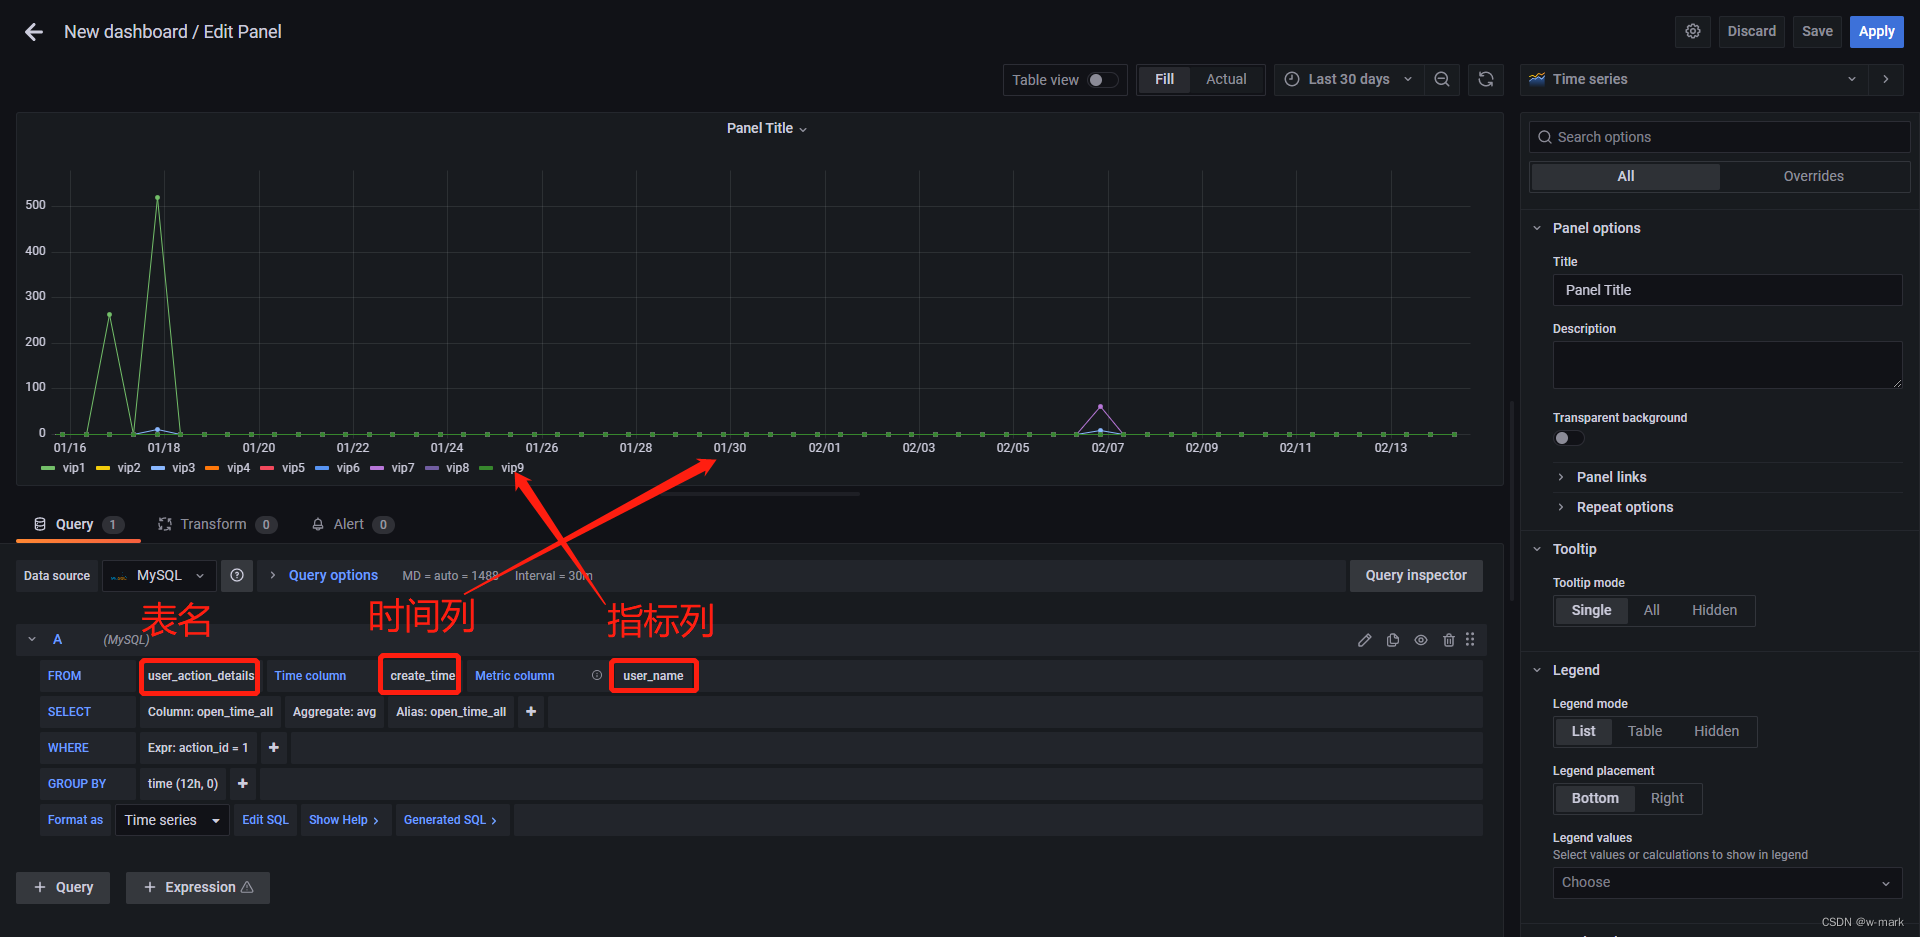Open the Alert tab
1920x937 pixels.
[x=351, y=524]
